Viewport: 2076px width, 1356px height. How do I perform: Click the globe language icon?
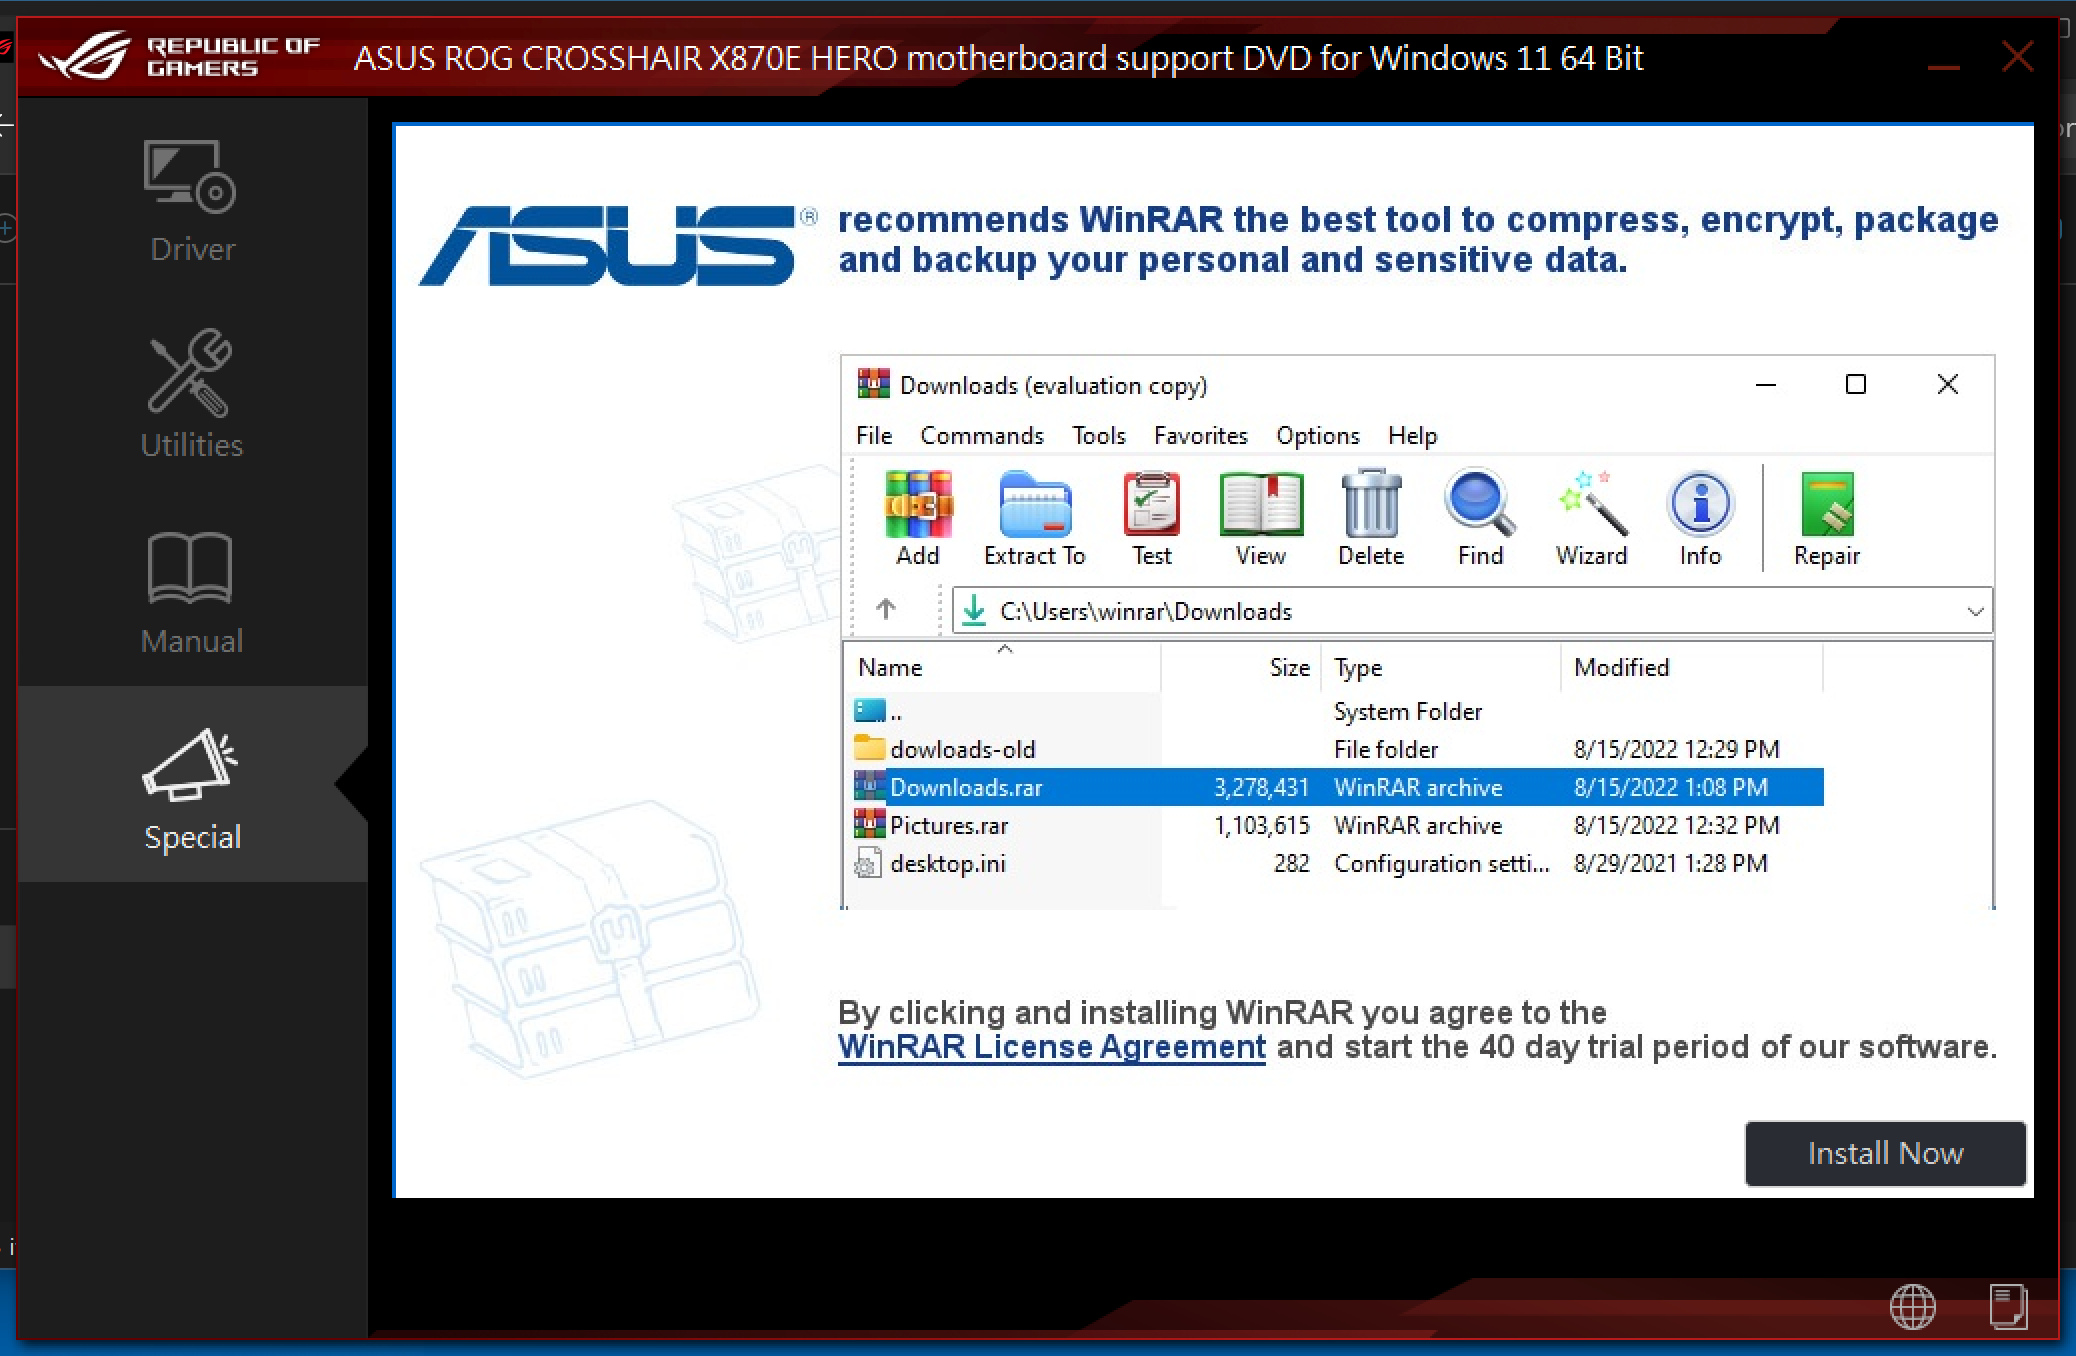pos(1912,1307)
